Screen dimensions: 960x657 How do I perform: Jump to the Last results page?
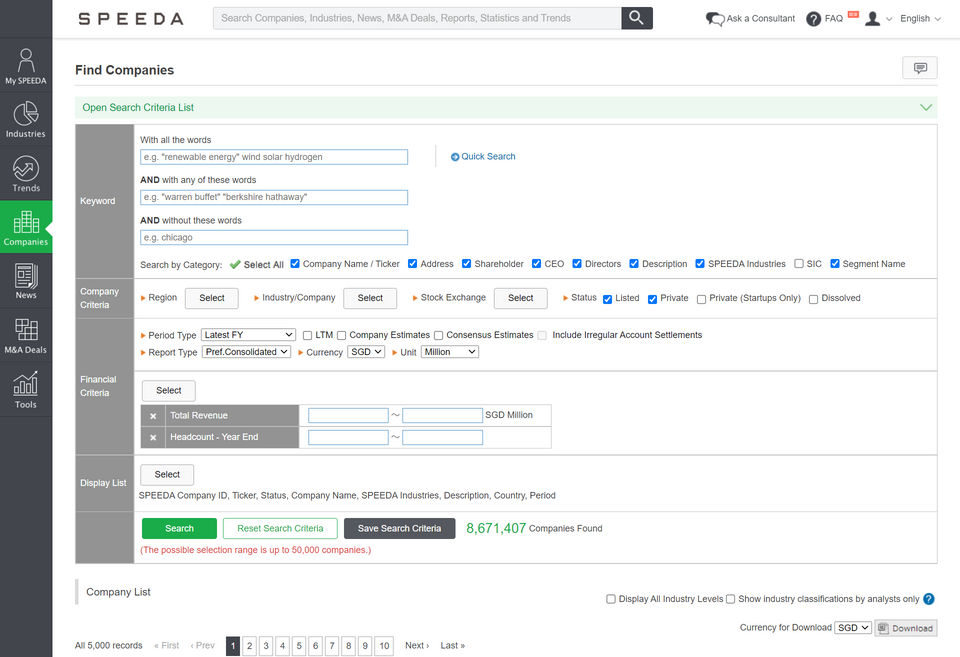pyautogui.click(x=452, y=645)
